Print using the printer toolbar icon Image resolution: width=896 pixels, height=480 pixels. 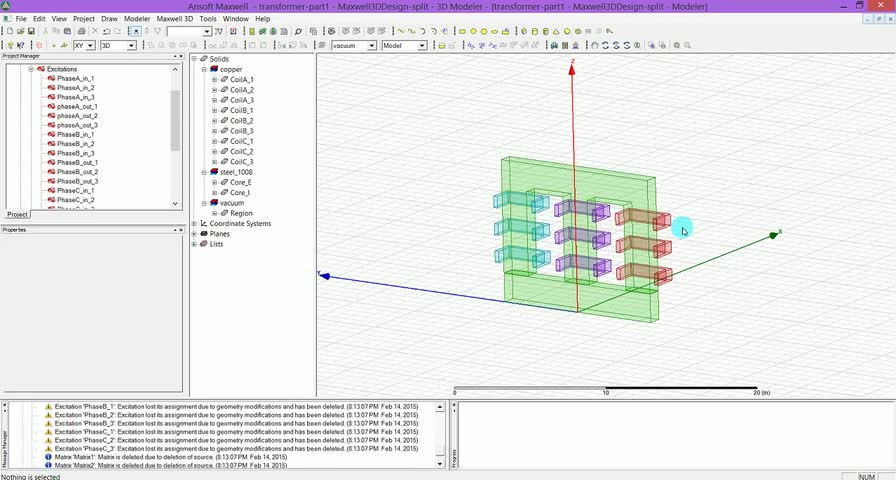pos(82,31)
